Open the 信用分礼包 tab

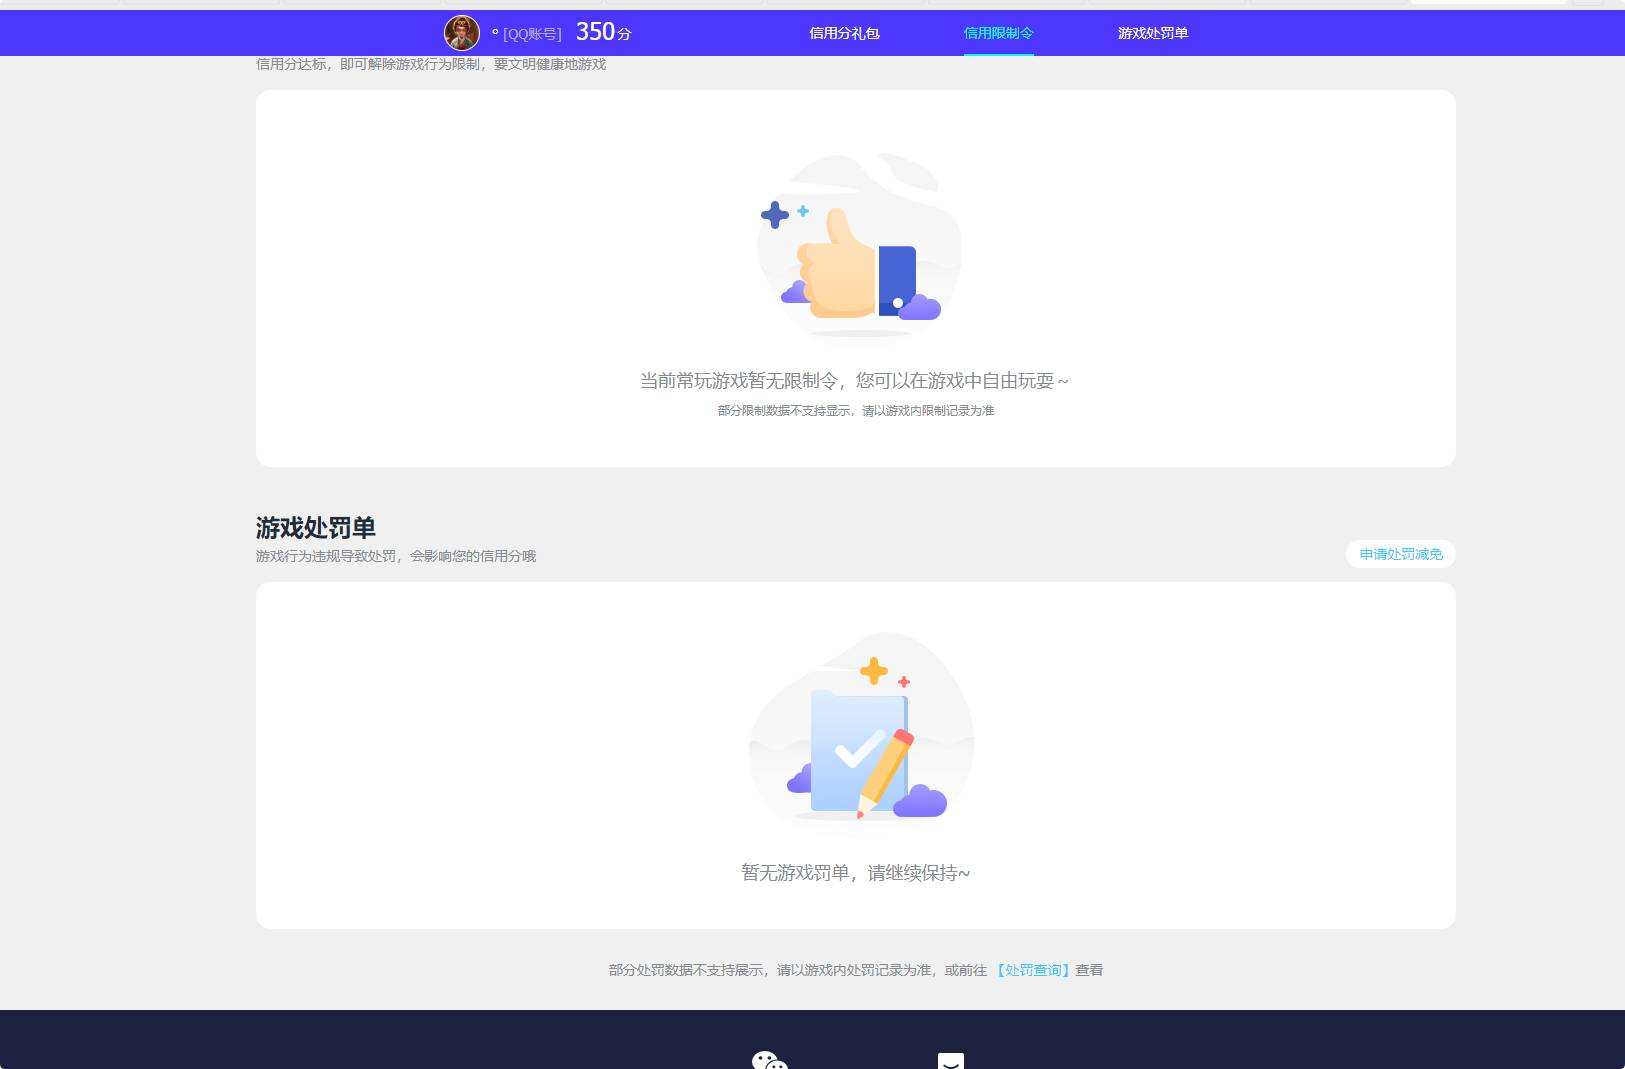click(x=844, y=33)
